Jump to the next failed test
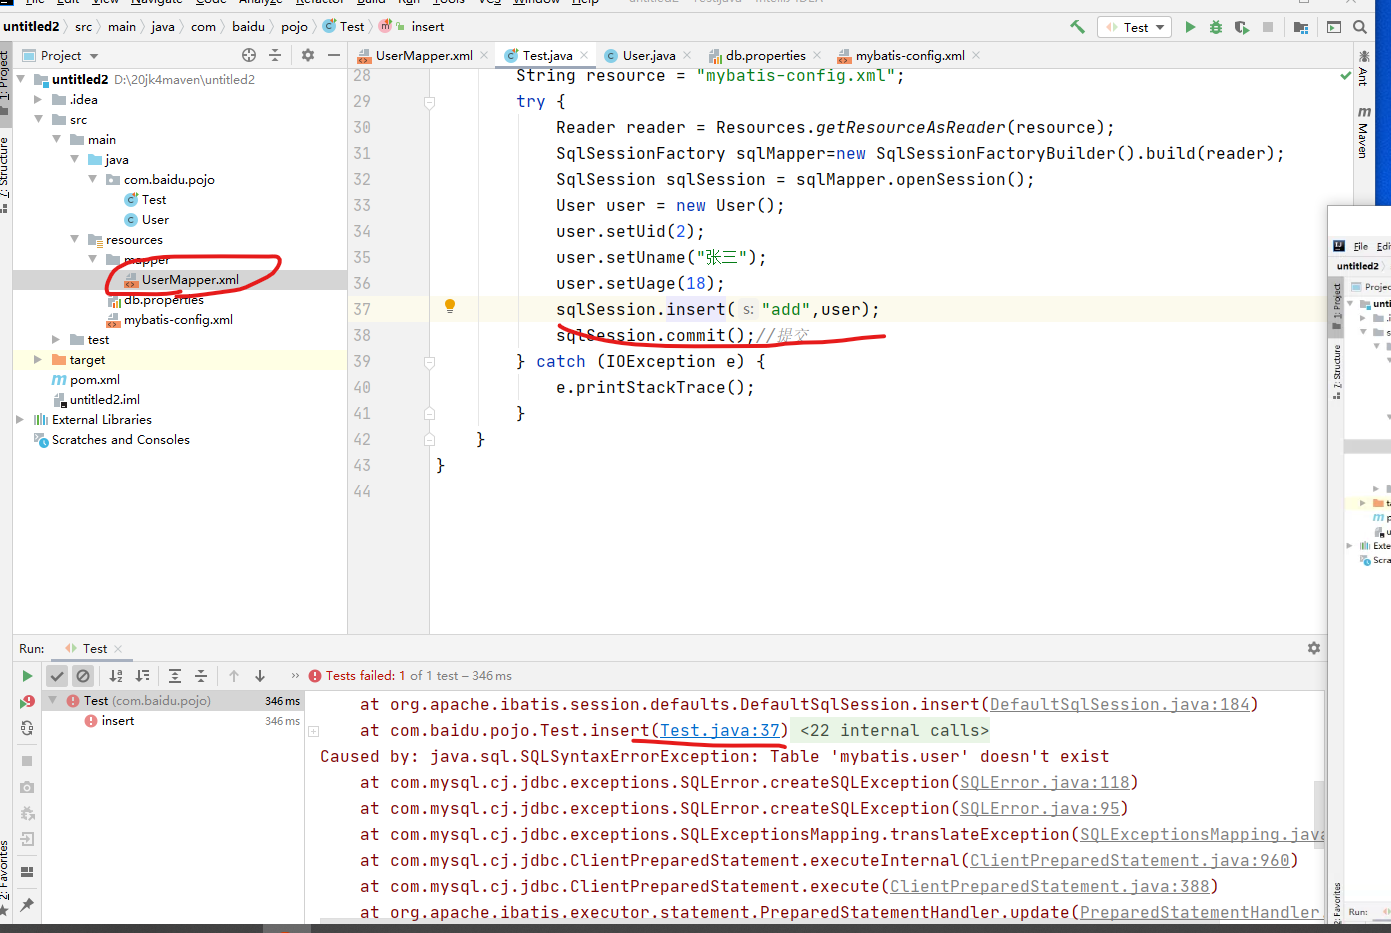Screen dimensions: 1391x933 click(x=260, y=676)
